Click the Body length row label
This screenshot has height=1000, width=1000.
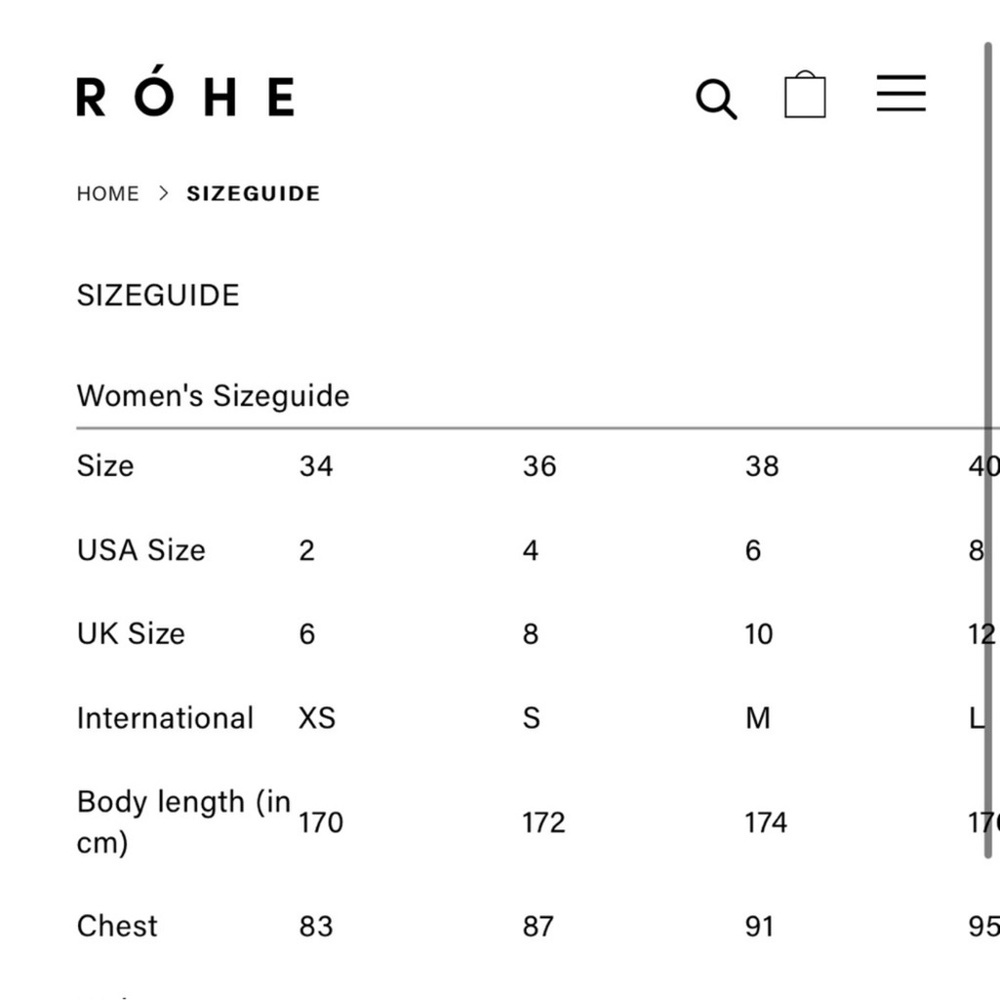pyautogui.click(x=184, y=822)
